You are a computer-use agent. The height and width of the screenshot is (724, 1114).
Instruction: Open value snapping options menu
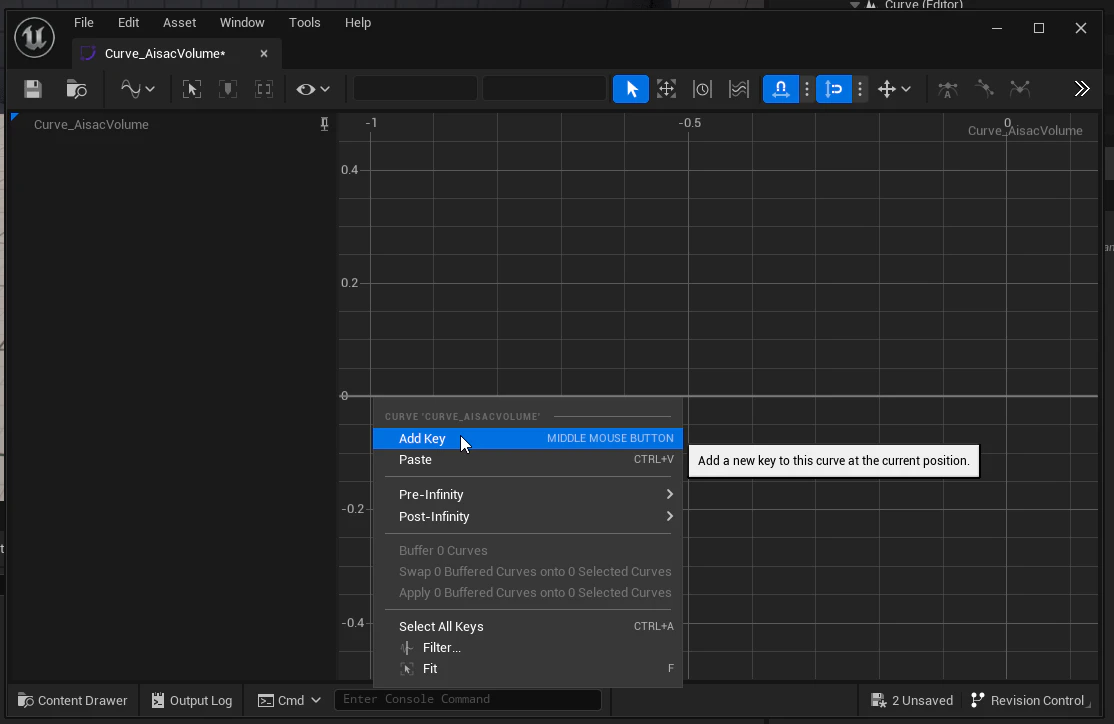click(860, 89)
